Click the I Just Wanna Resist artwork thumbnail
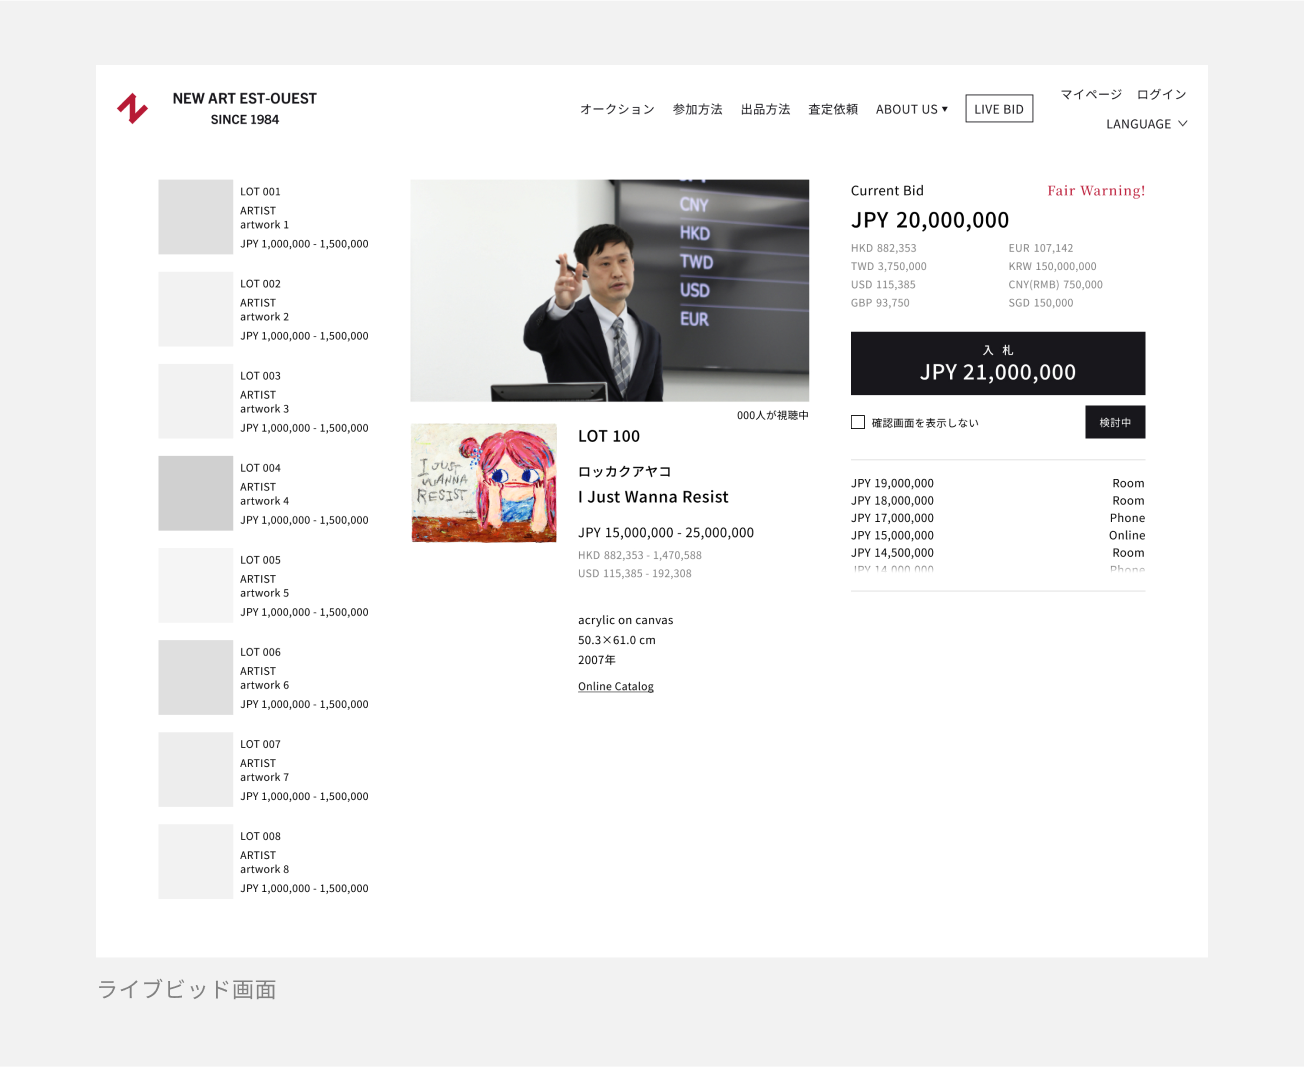Screen dimensions: 1304x1067 pos(484,483)
